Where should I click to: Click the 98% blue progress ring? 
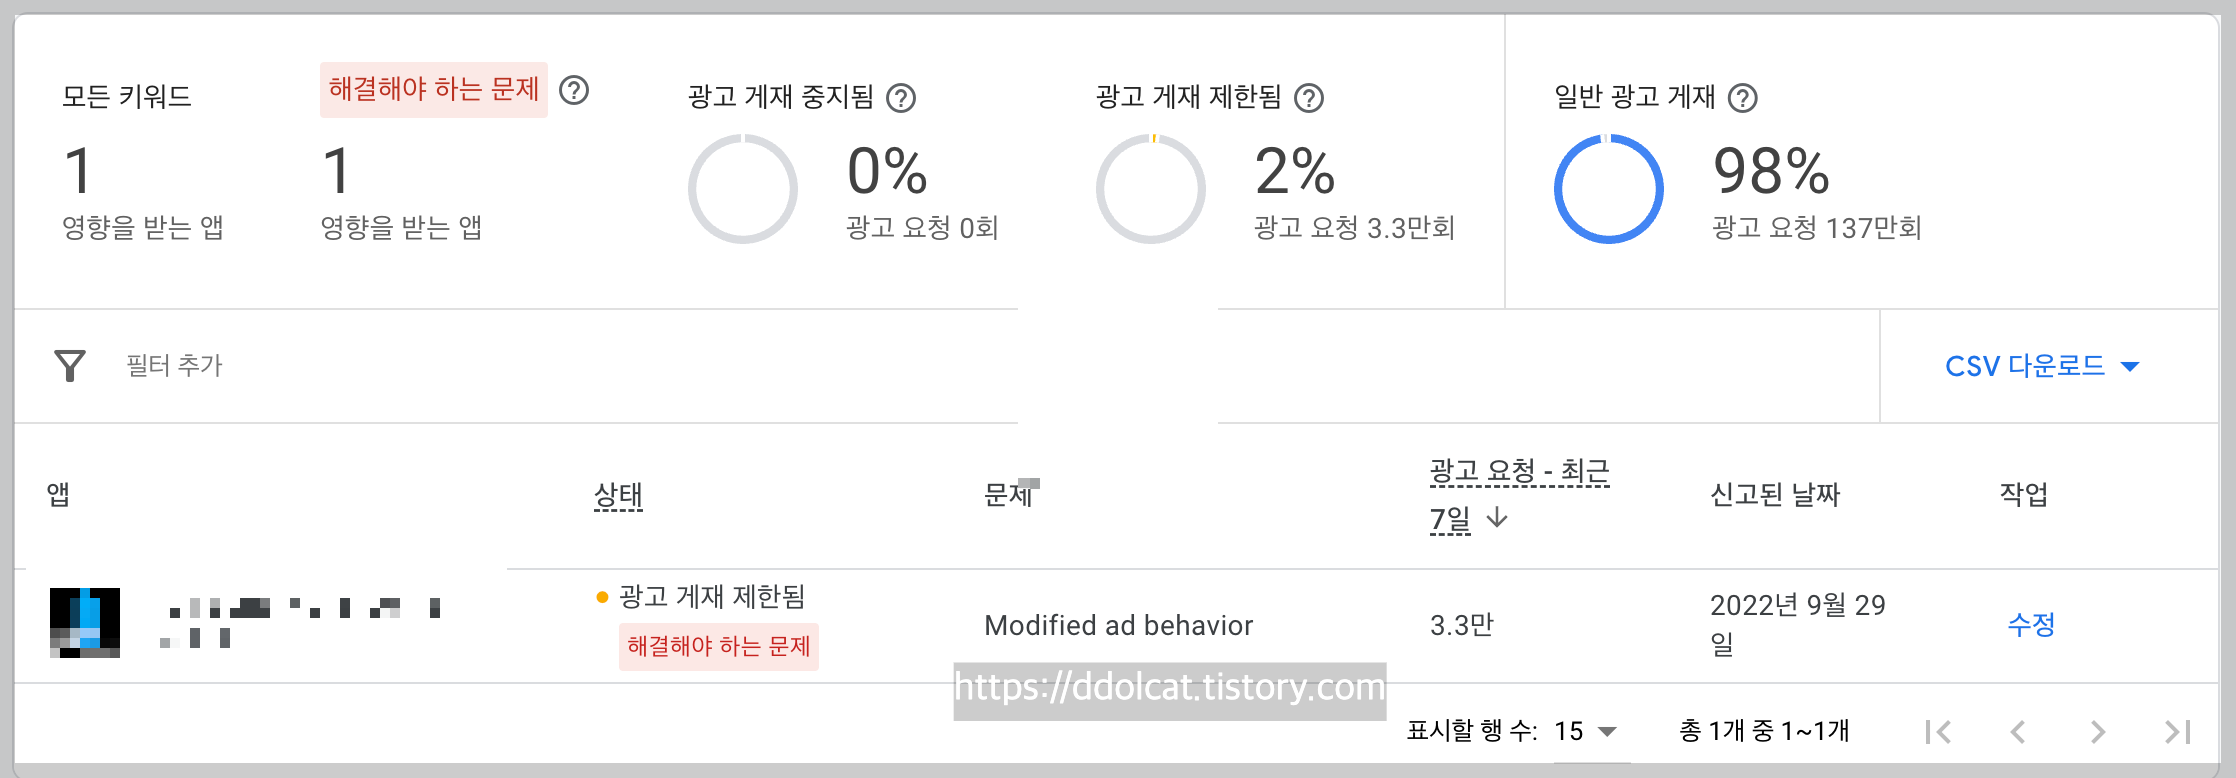1608,189
